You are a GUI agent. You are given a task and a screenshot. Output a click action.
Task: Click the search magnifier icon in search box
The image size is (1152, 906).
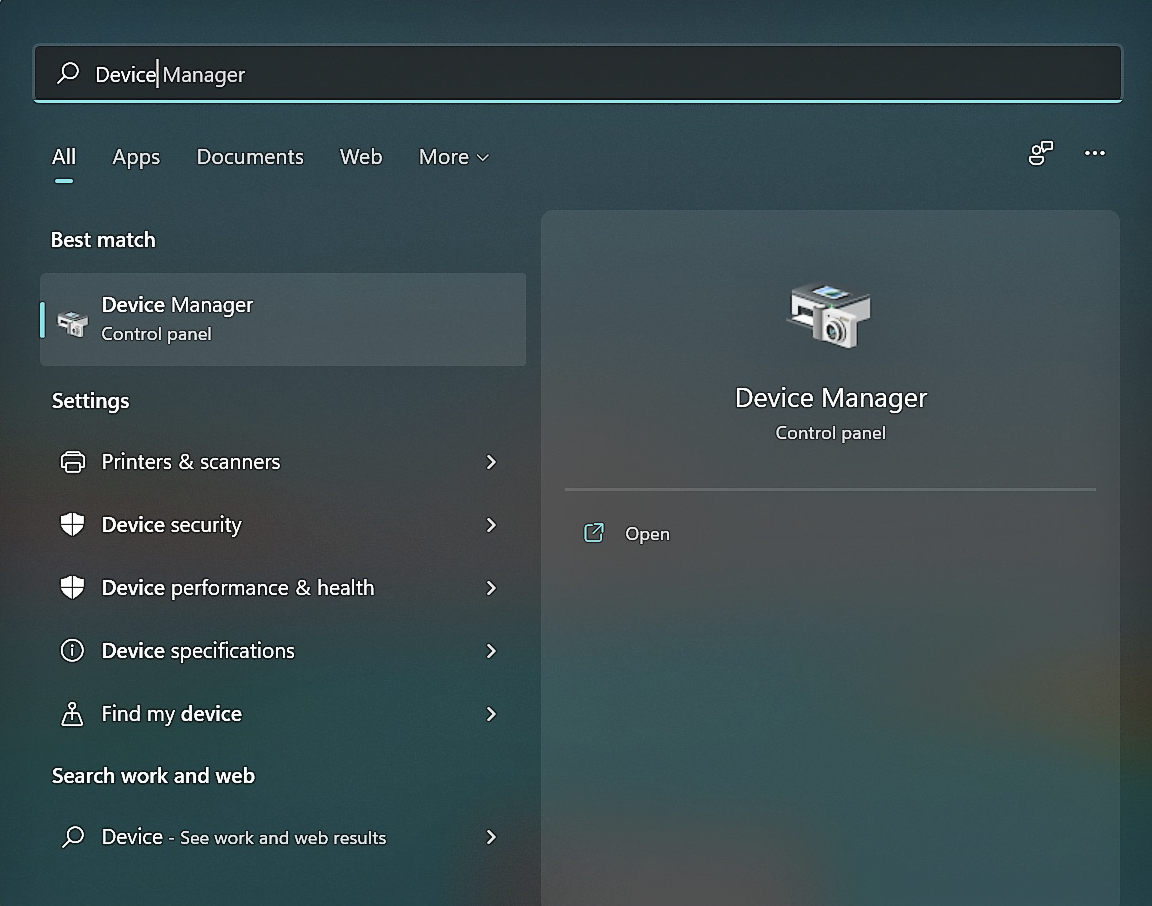point(68,73)
